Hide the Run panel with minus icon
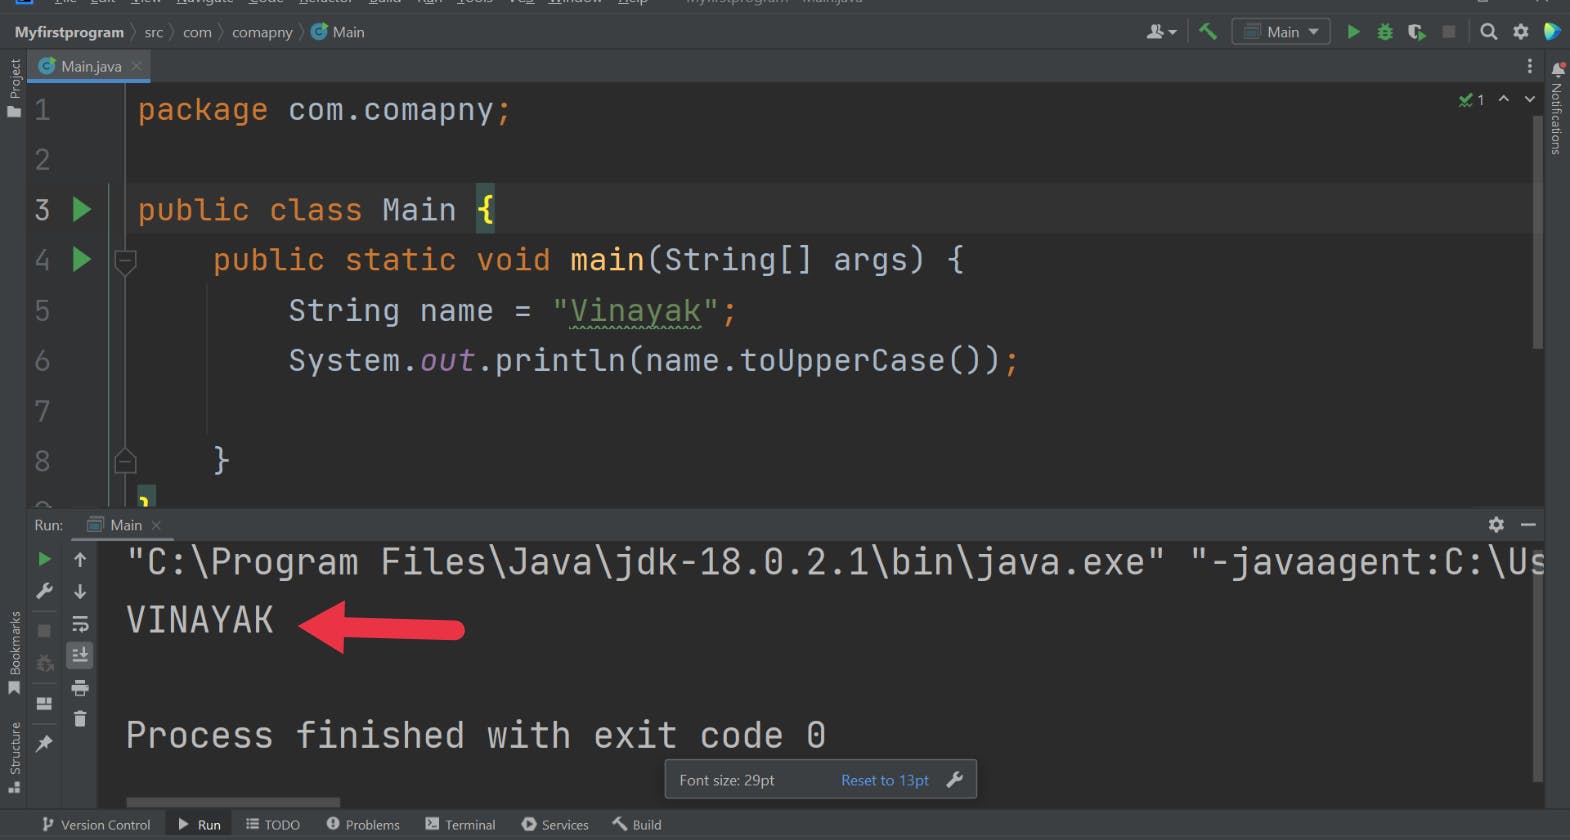 point(1528,525)
